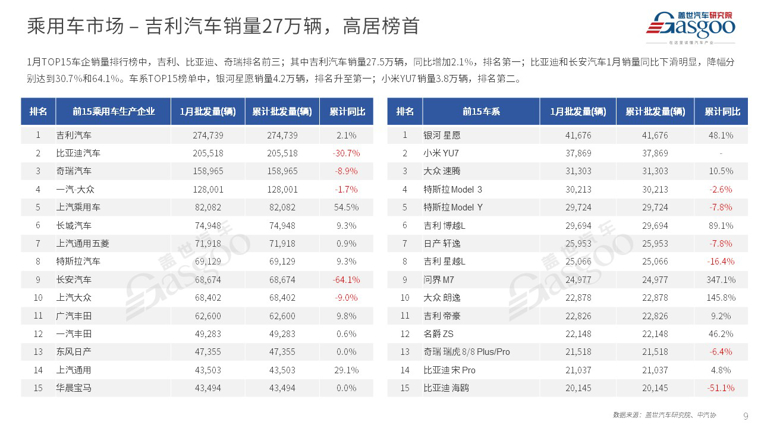Click the Gasgoo logo in the header
This screenshot has height=428, width=760.
tap(691, 26)
